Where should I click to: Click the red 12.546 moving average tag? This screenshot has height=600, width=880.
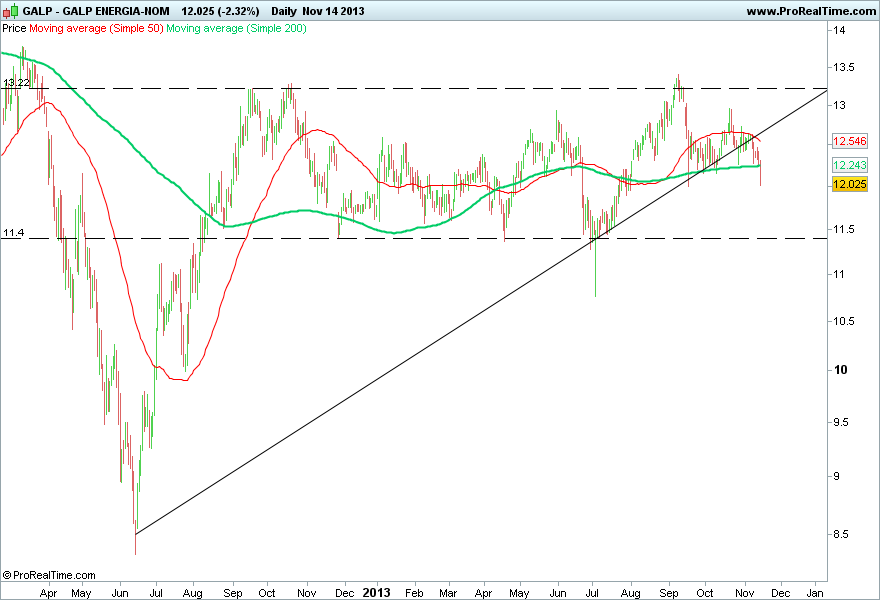[x=850, y=141]
